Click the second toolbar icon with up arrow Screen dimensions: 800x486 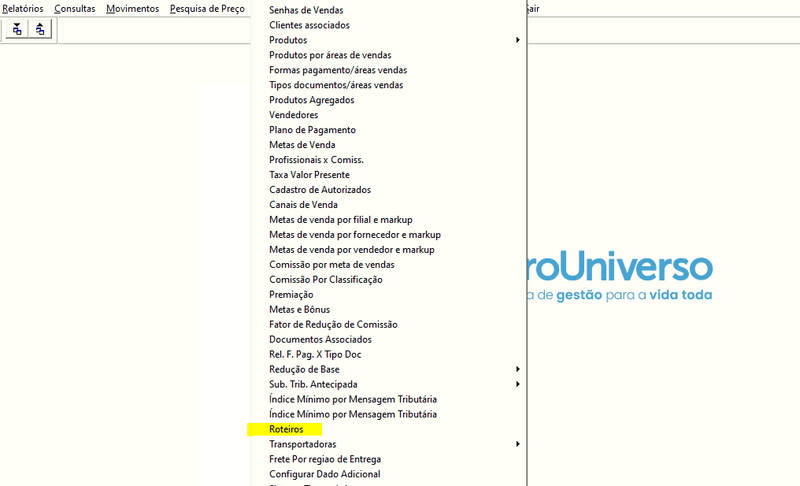pyautogui.click(x=40, y=30)
